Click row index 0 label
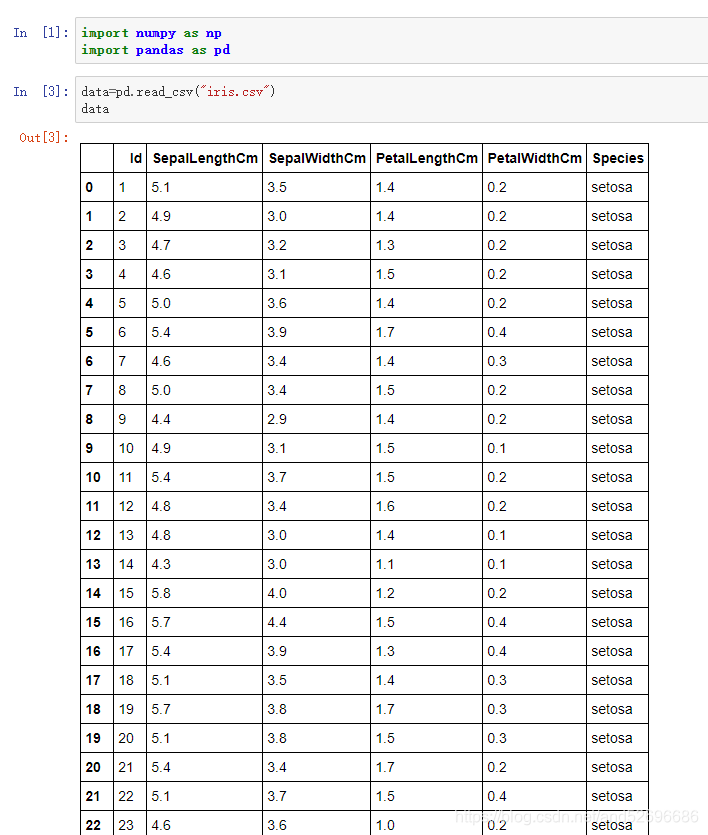The image size is (708, 835). click(x=89, y=187)
